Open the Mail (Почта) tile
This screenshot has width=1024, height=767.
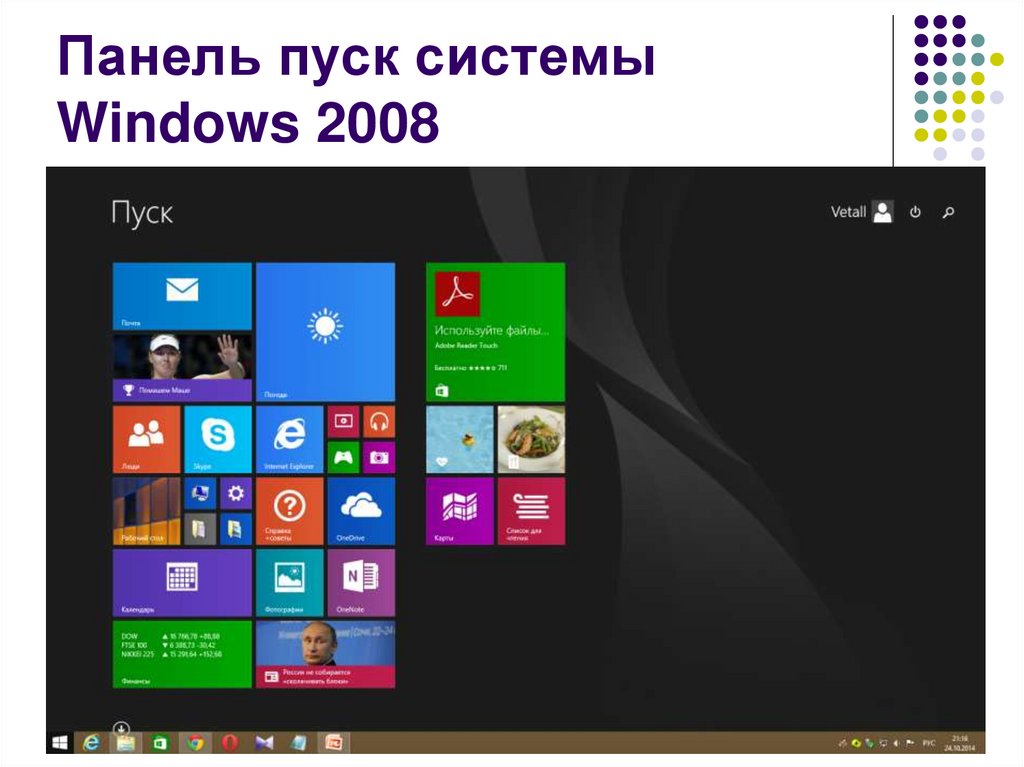coord(182,296)
